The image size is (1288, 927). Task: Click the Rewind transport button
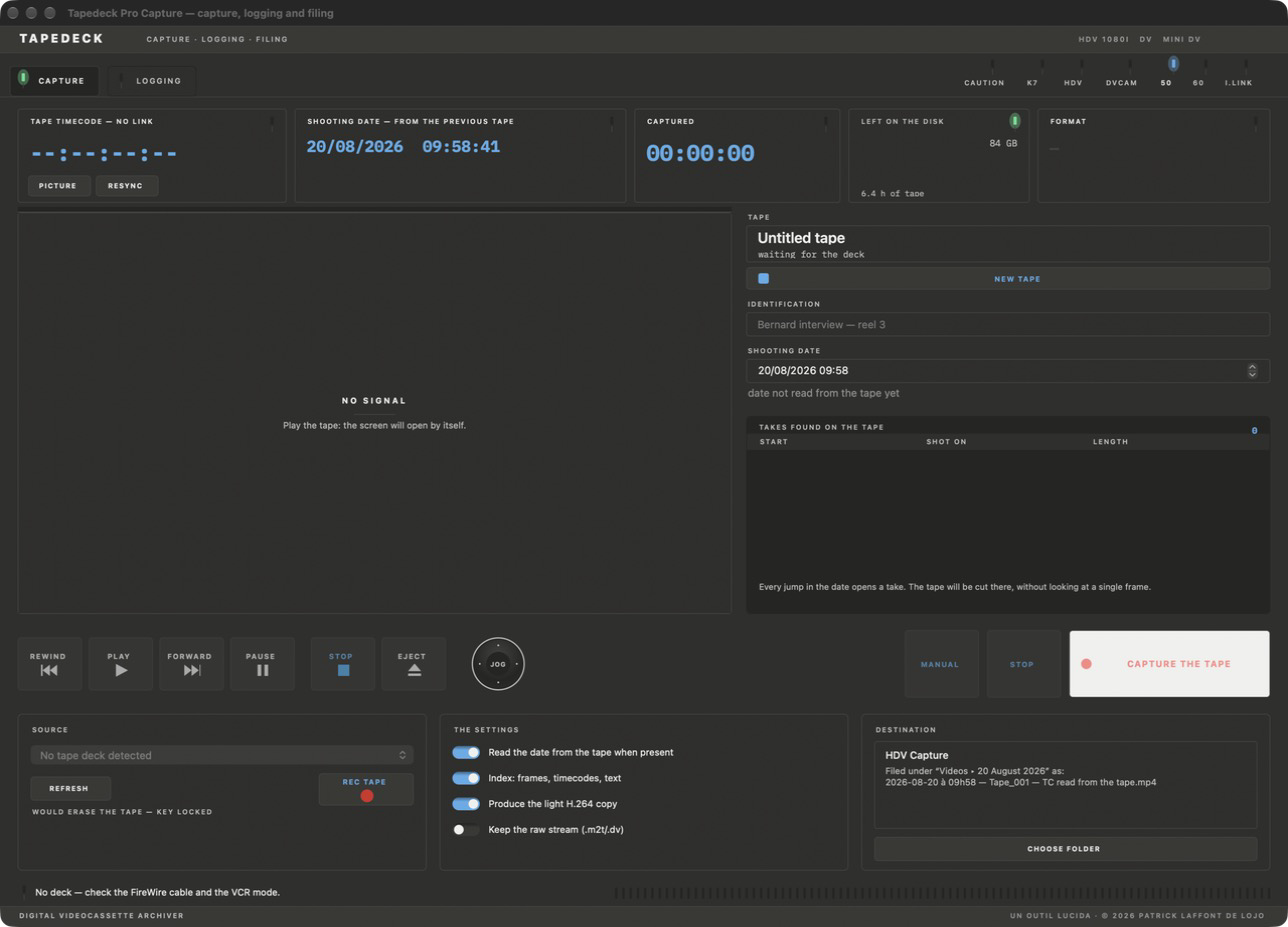[x=49, y=664]
